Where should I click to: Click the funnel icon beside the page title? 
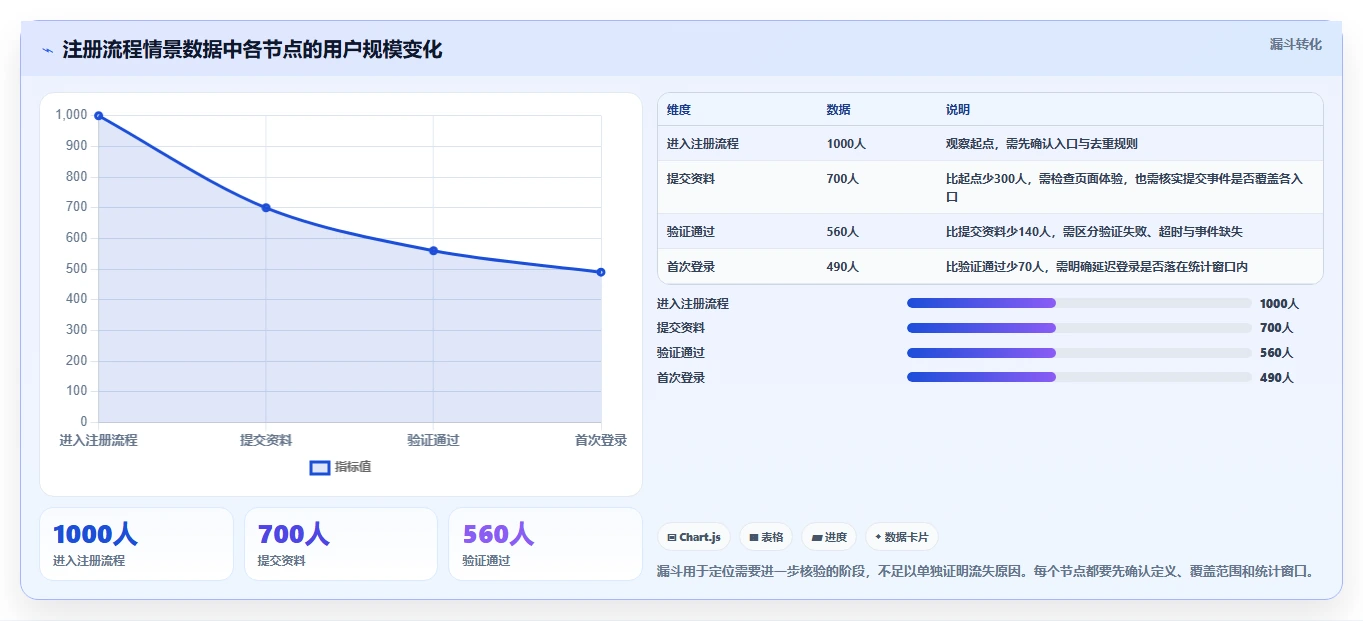pos(47,50)
